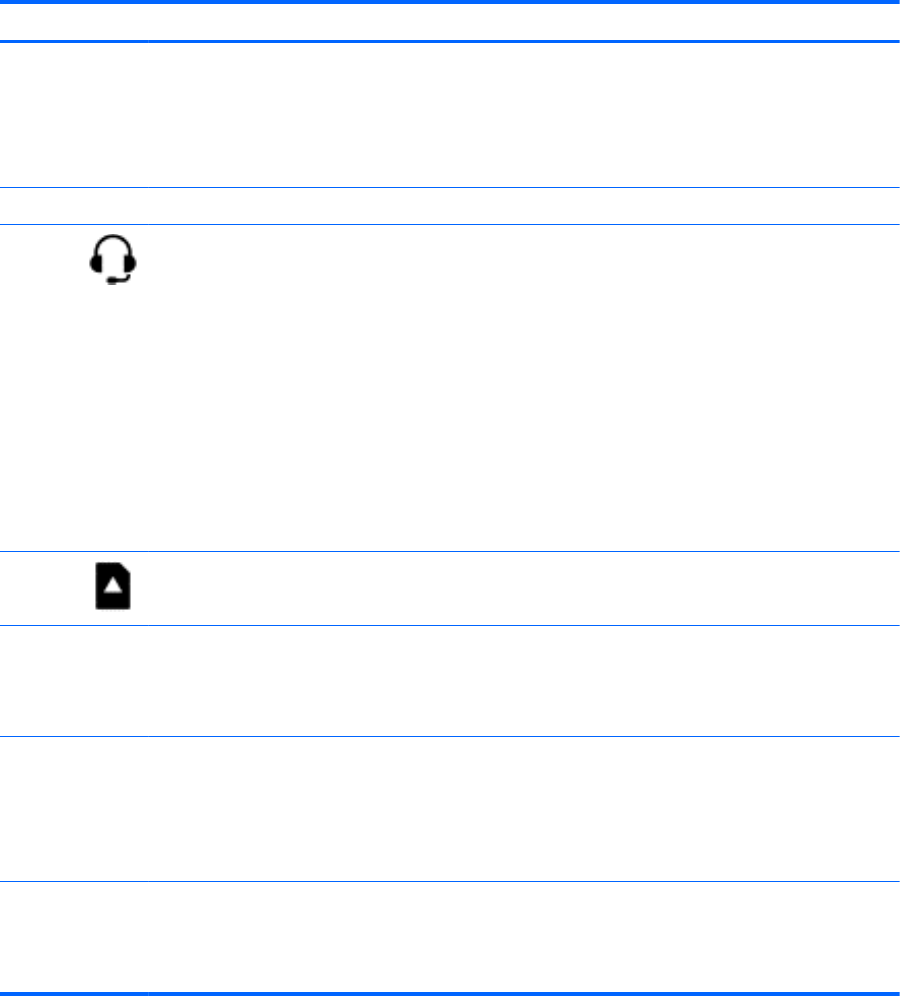Click the headband arc of the headset icon
This screenshot has height=996, width=900.
[113, 241]
